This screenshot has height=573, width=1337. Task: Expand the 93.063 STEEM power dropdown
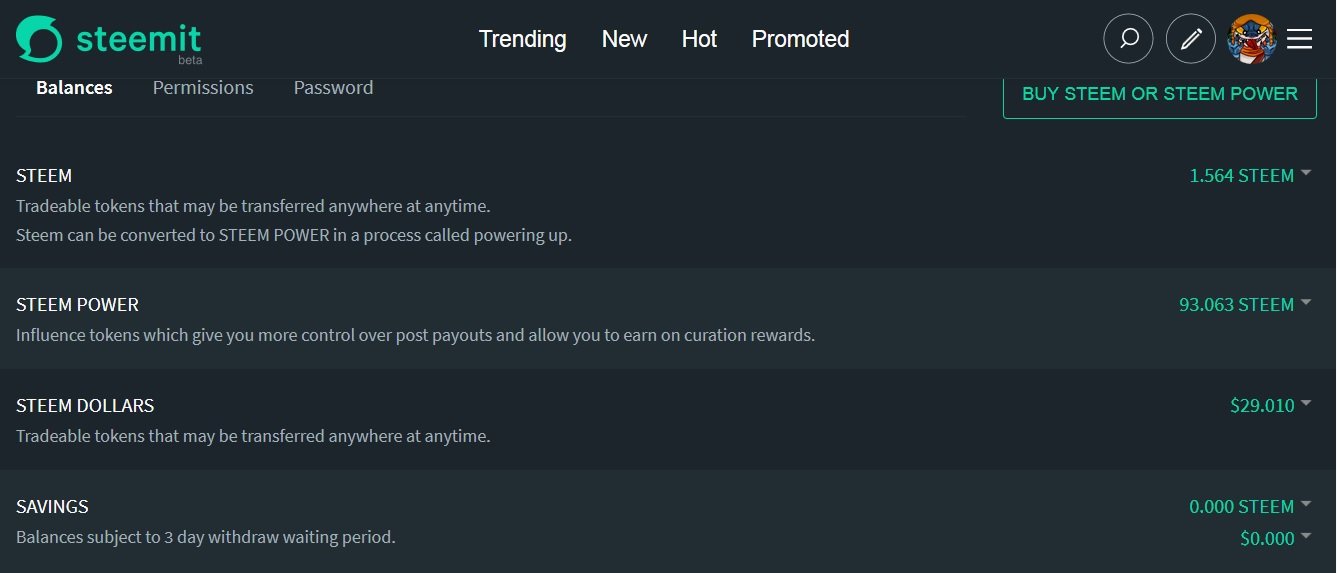click(1245, 304)
